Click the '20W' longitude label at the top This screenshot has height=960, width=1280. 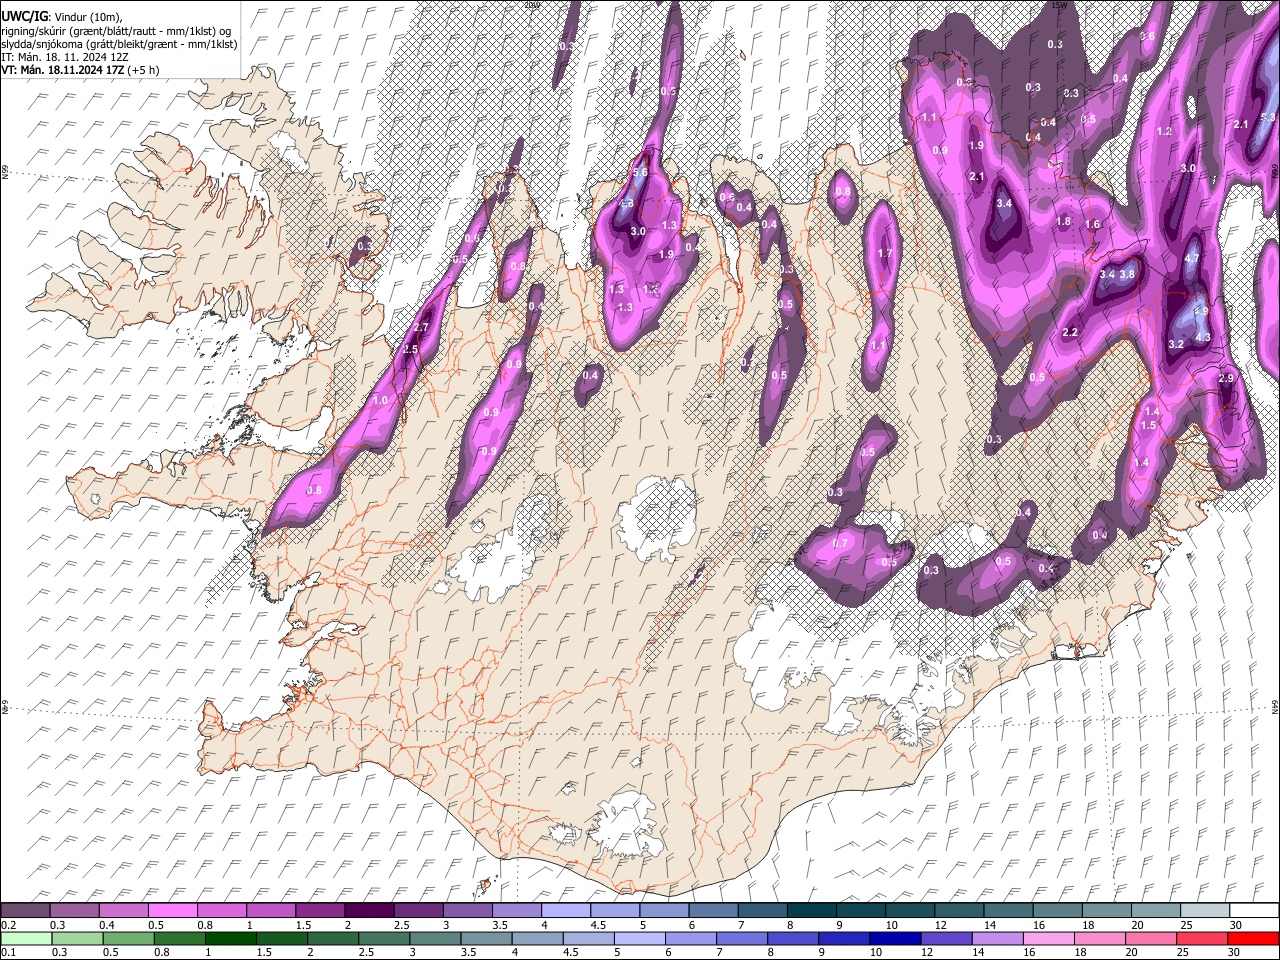click(532, 5)
